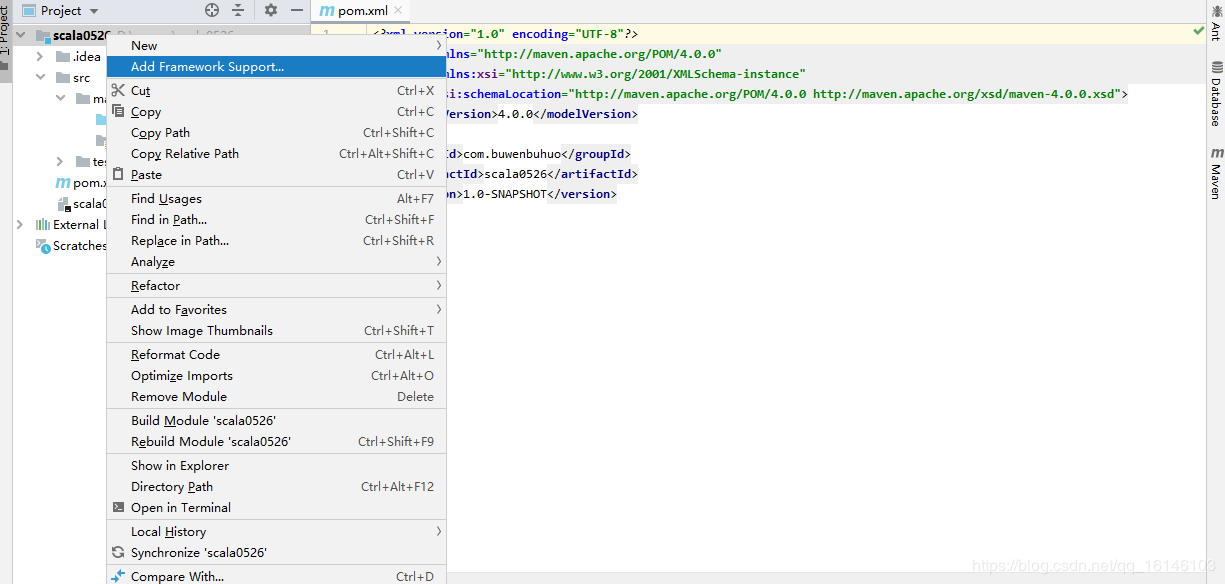Open Project panel settings gear
The height and width of the screenshot is (584, 1225).
tap(271, 10)
